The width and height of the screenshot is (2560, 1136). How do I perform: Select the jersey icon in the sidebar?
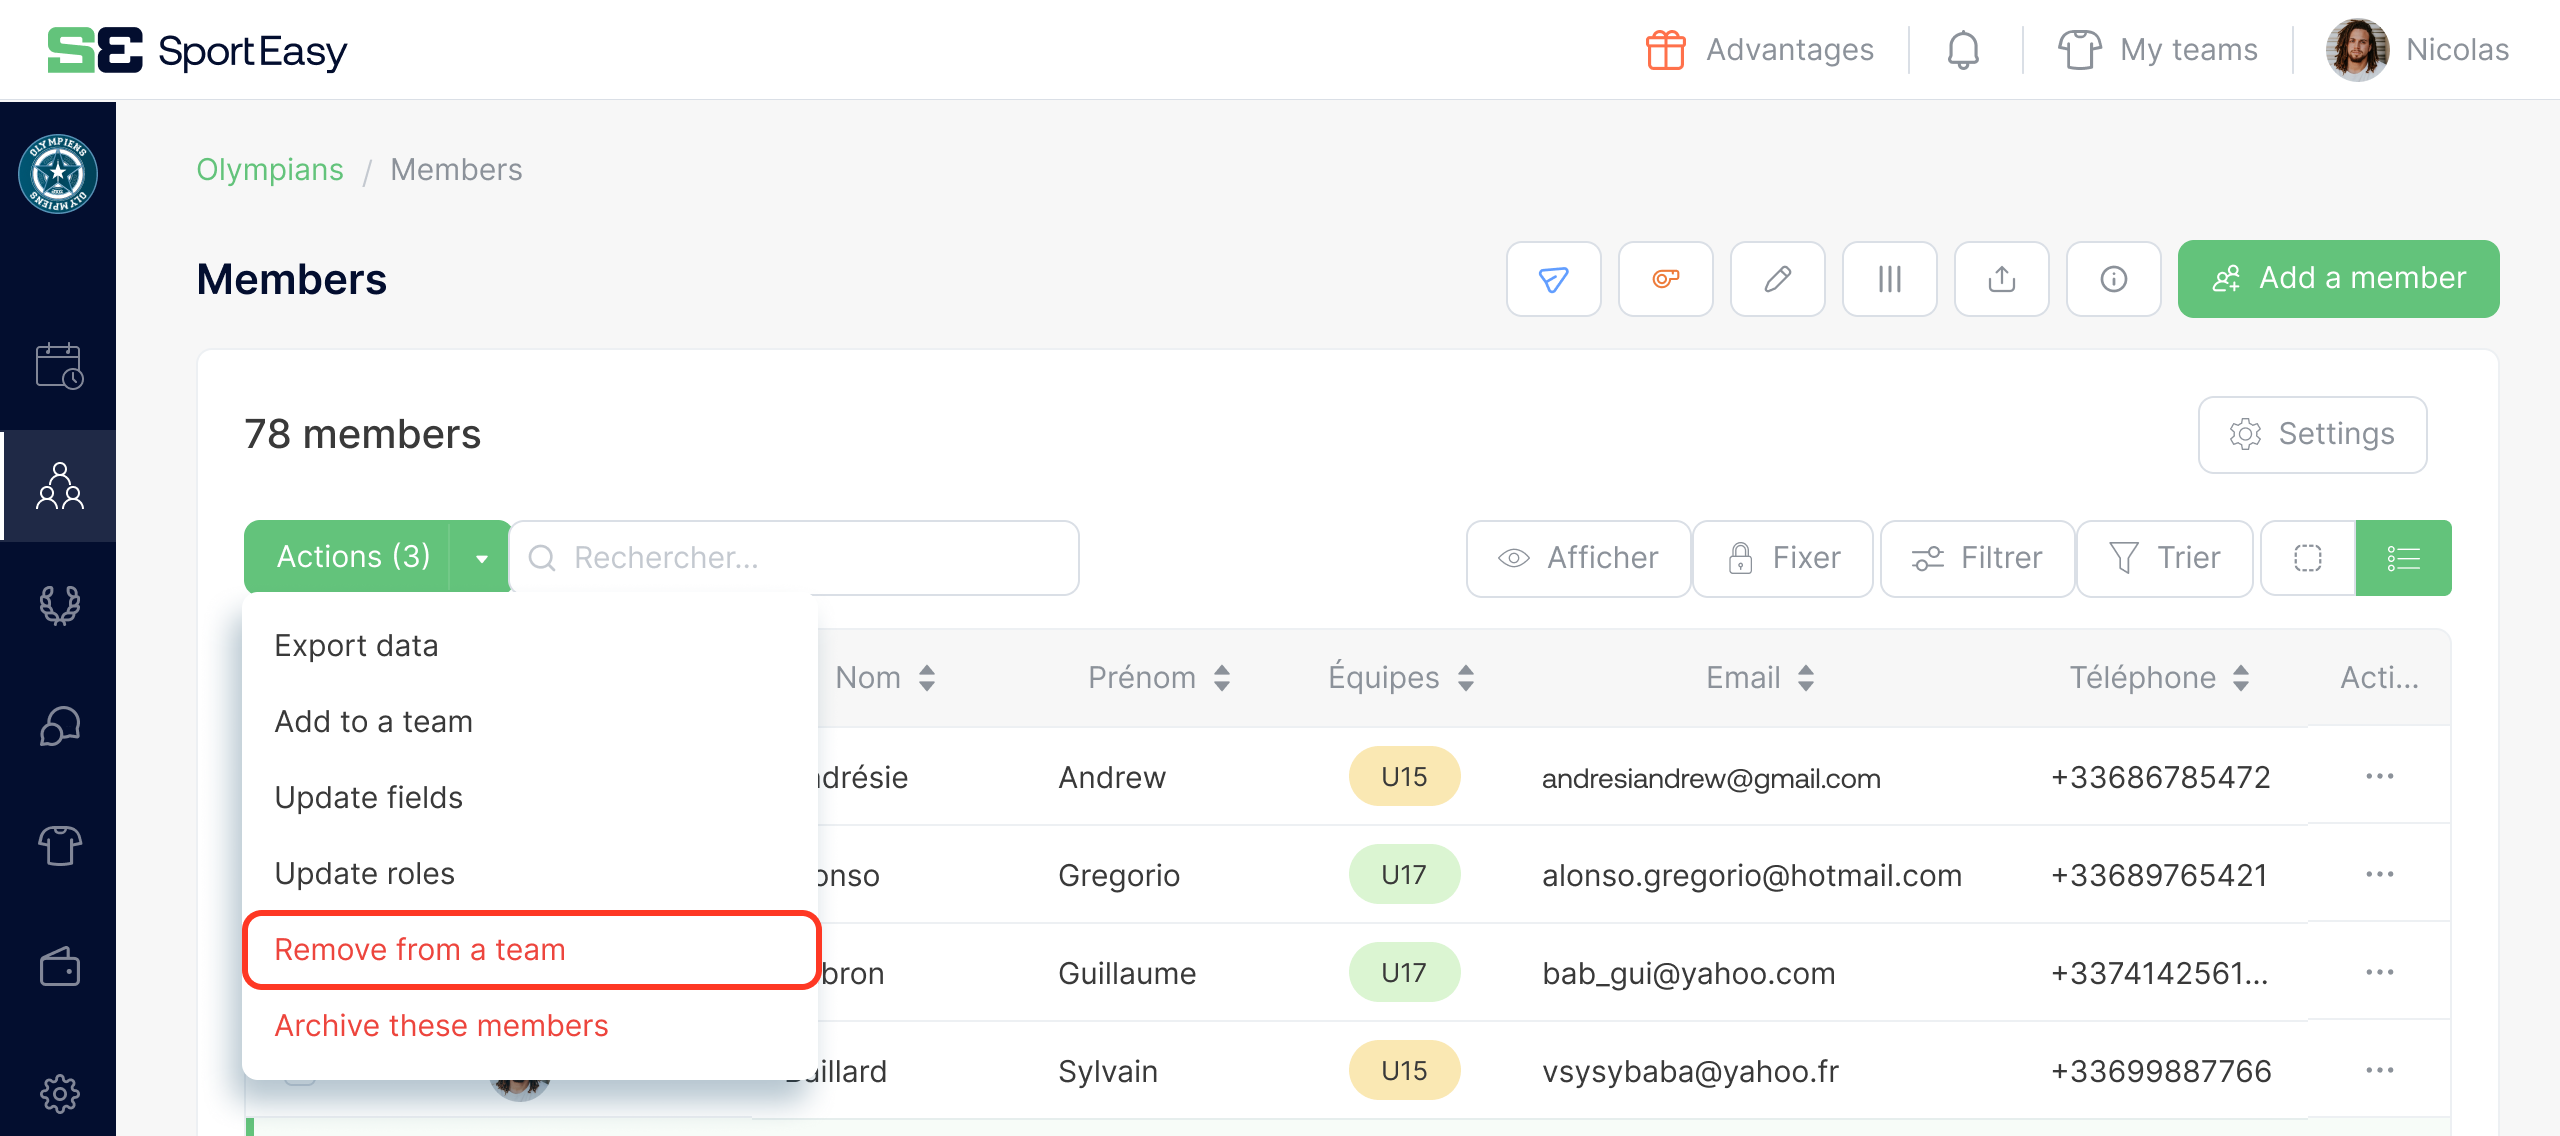[x=59, y=845]
